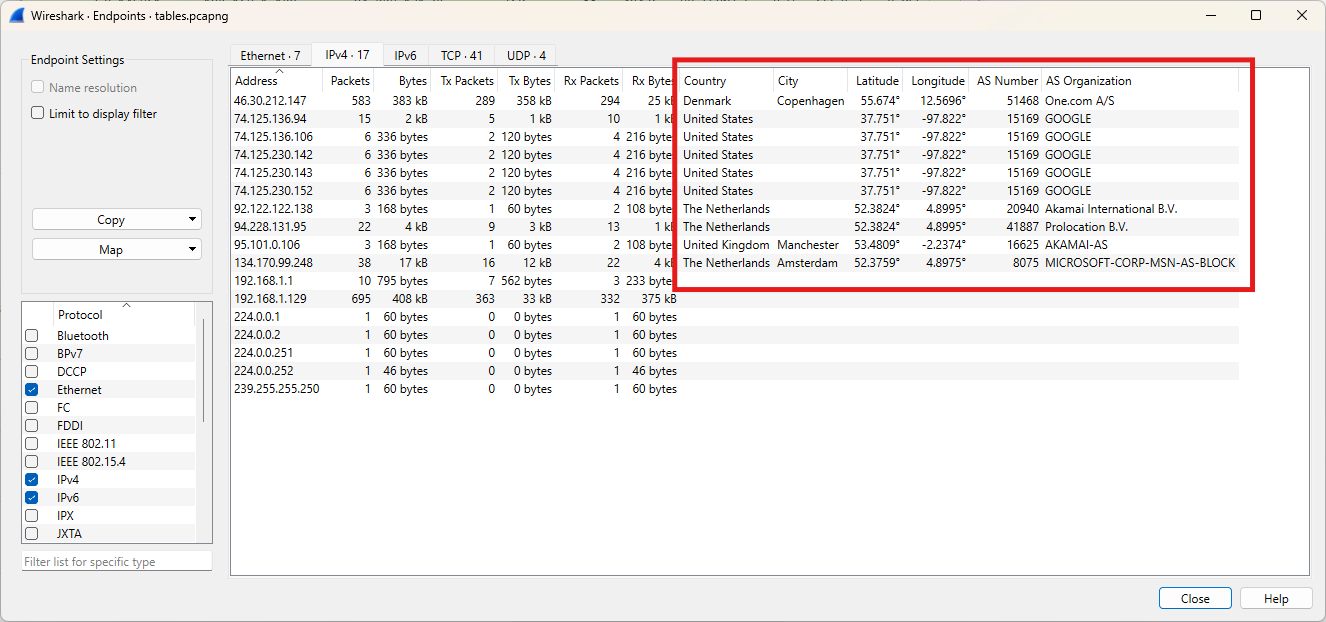Viewport: 1326px width, 622px height.
Task: Check the FC protocol checkbox
Action: click(x=32, y=408)
